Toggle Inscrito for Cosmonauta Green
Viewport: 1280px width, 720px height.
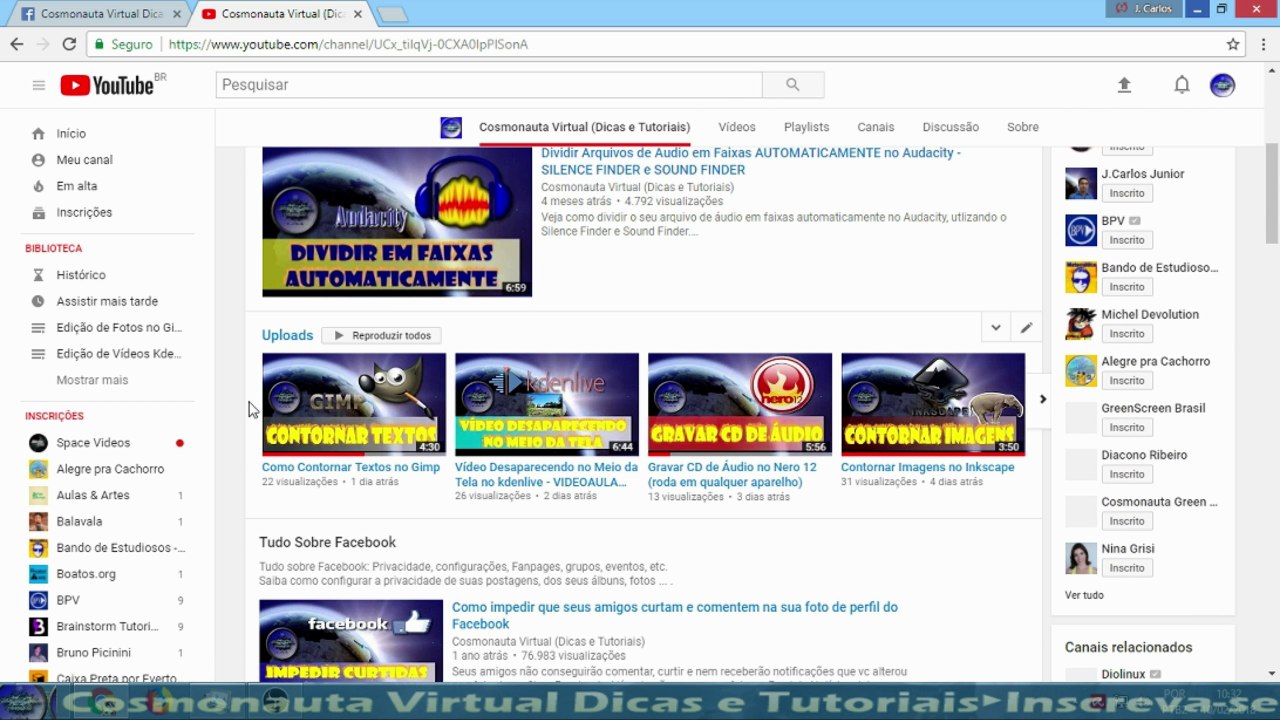[x=1127, y=521]
